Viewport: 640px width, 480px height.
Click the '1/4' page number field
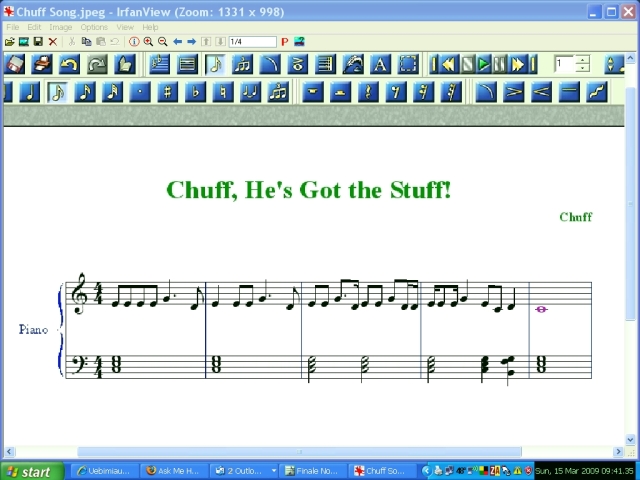click(x=252, y=42)
